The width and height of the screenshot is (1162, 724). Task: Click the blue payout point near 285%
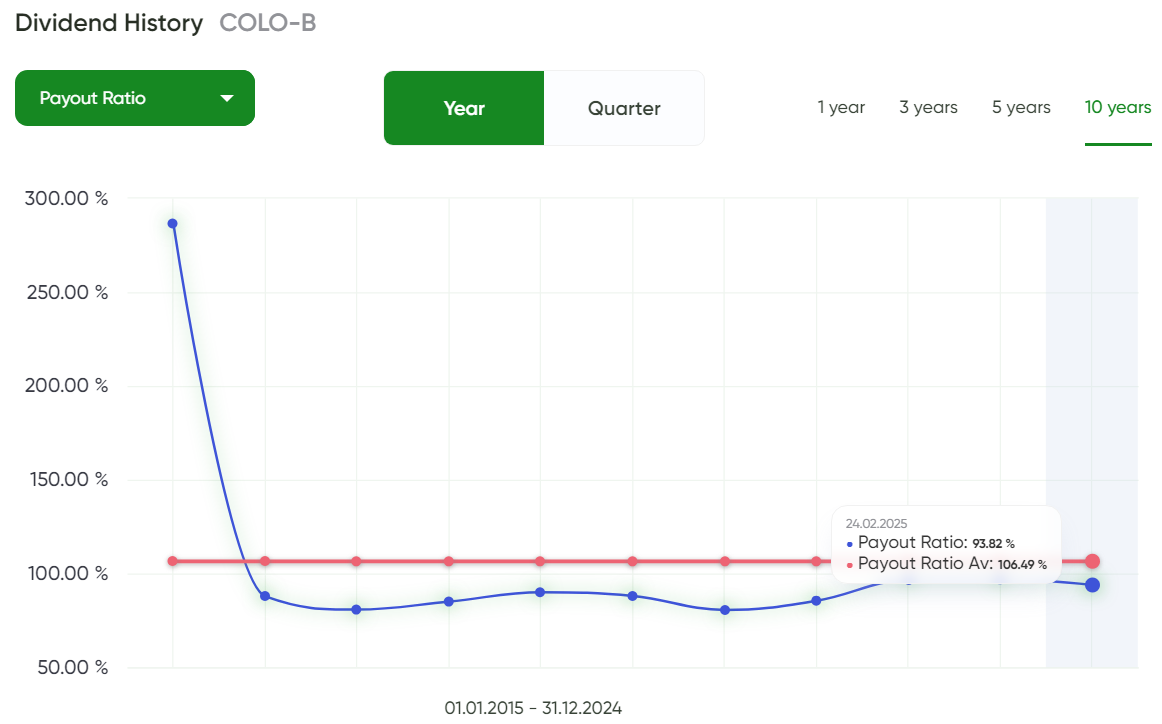click(x=173, y=224)
